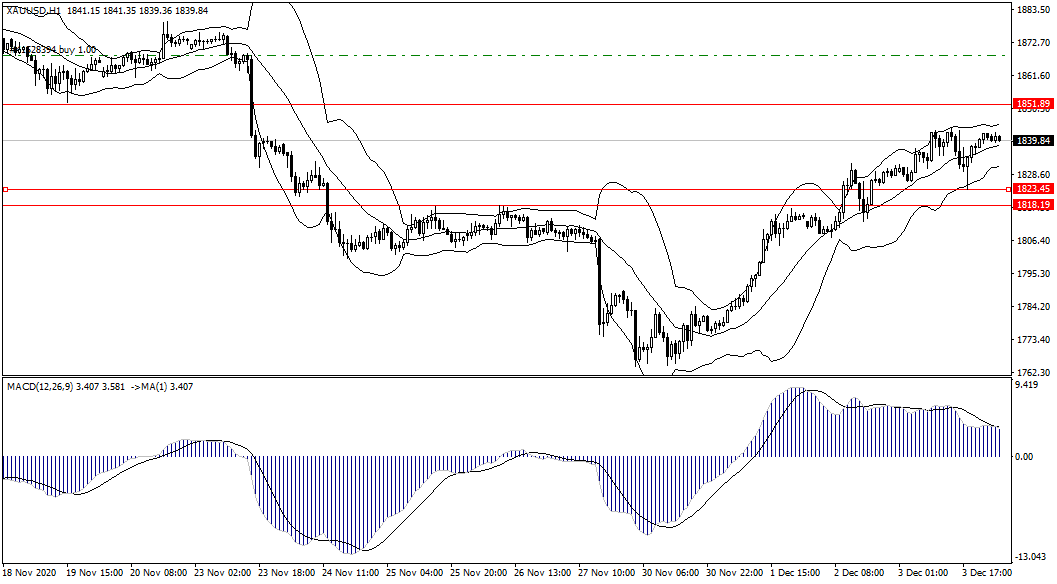Click the current price 1839.84 label

(x=1032, y=141)
